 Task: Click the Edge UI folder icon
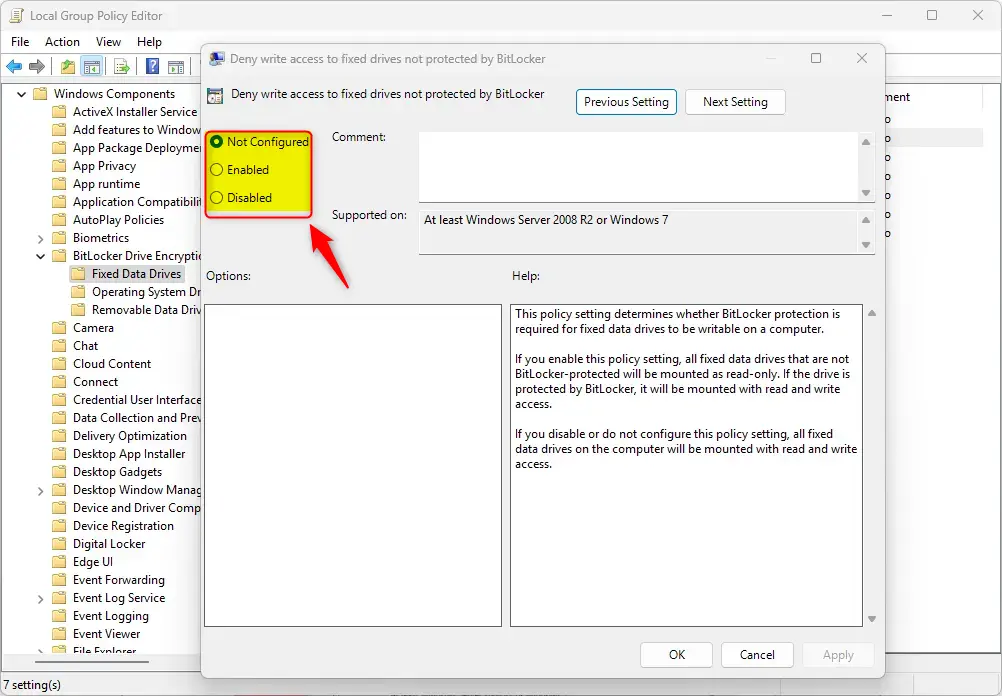[59, 562]
